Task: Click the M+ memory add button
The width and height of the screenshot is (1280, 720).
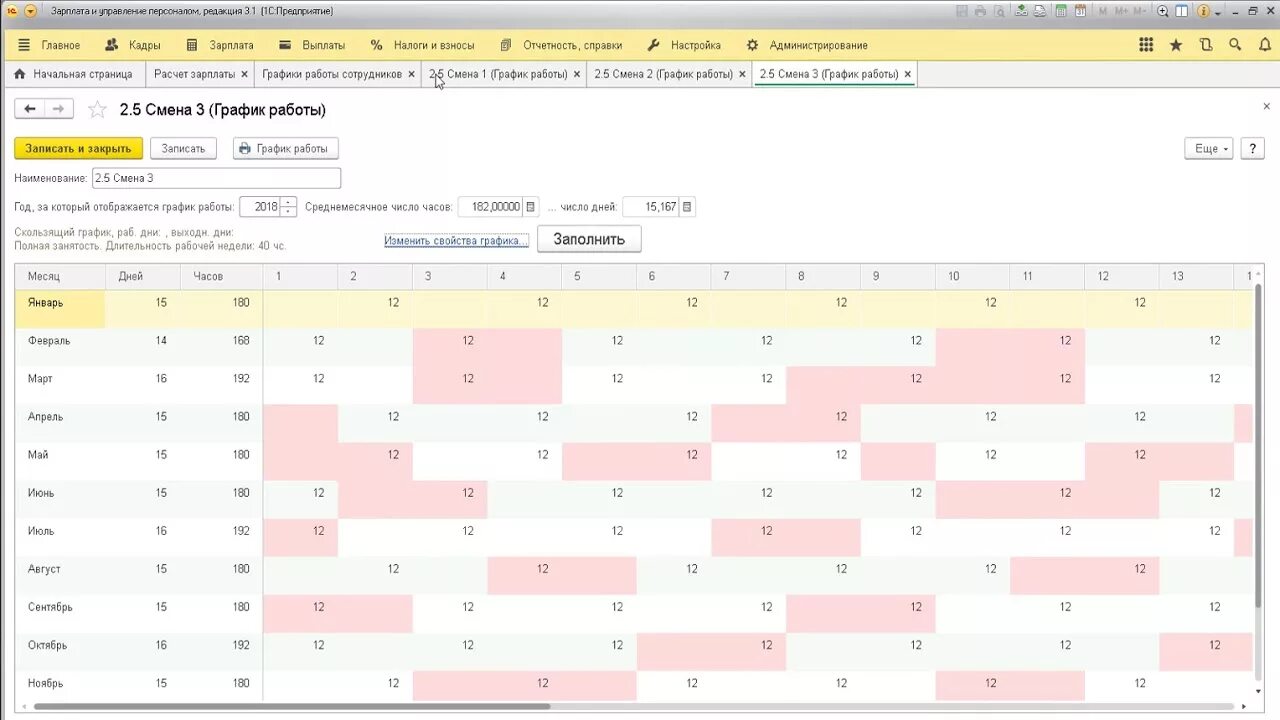Action: (1121, 11)
